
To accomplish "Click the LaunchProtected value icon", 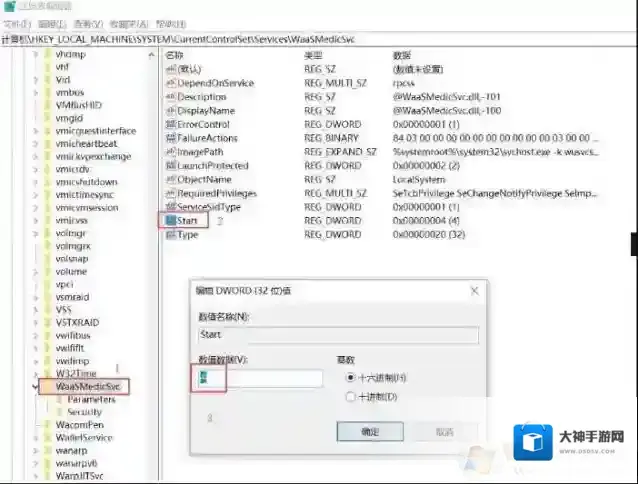I will coord(170,166).
